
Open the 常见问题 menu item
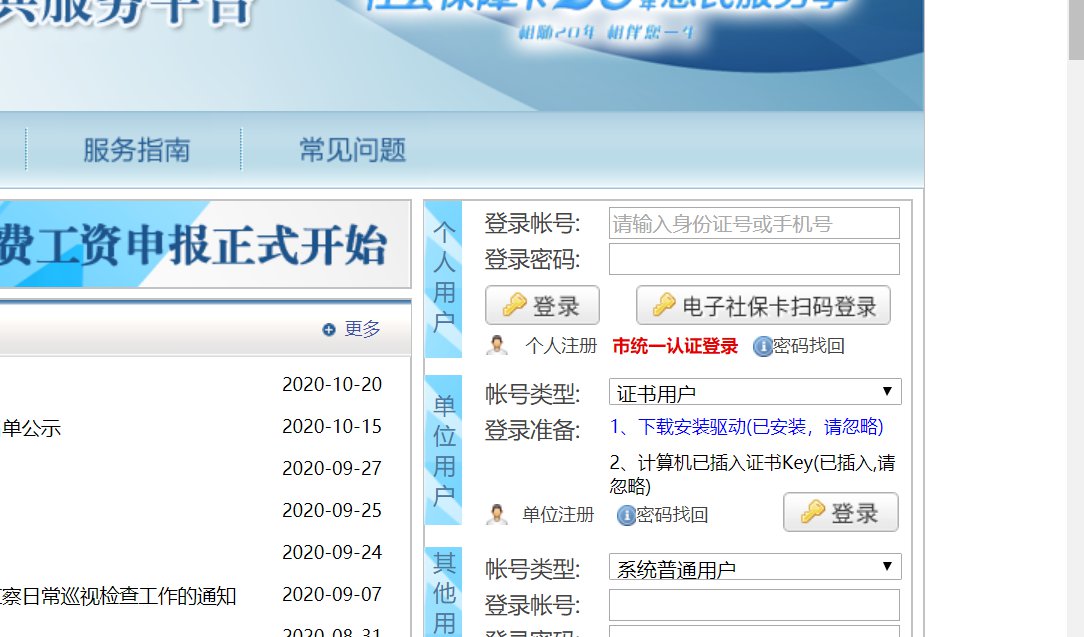[x=352, y=150]
